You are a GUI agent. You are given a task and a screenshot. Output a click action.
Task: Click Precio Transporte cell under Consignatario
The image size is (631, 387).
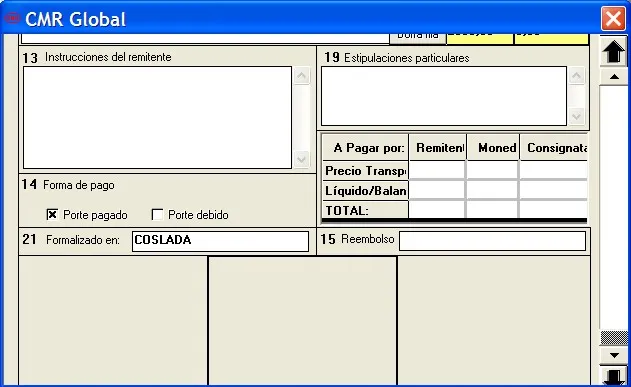[x=554, y=170]
